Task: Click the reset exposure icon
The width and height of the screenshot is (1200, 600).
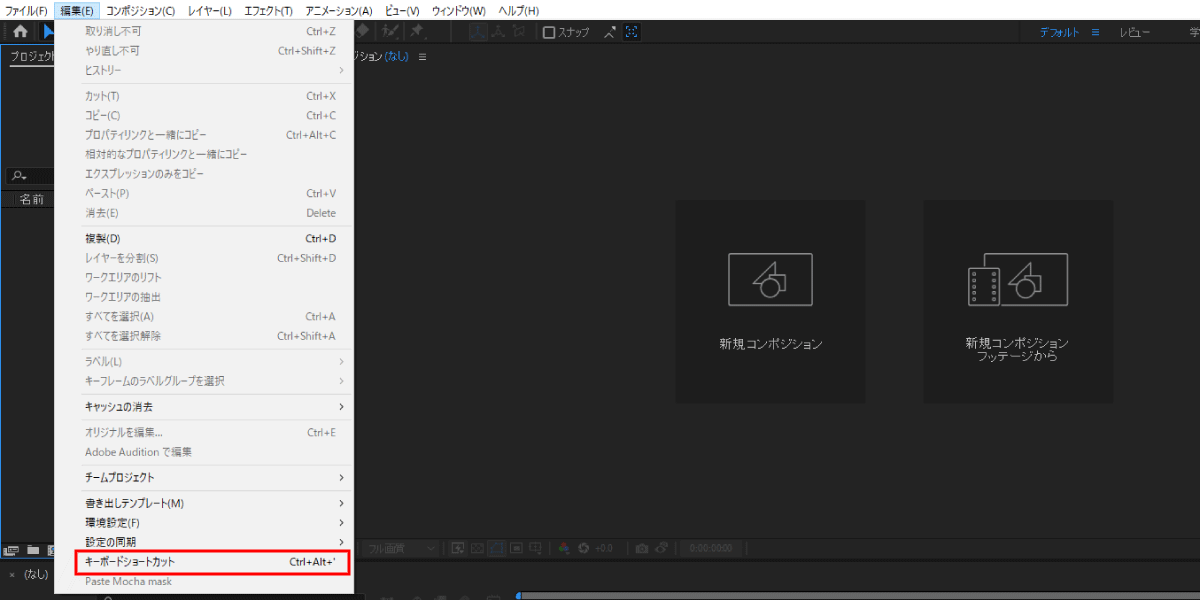Action: 583,548
